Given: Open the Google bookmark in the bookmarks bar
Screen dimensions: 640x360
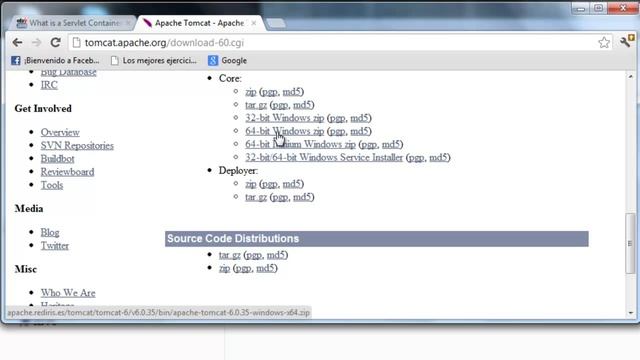Looking at the screenshot, I should 227,60.
